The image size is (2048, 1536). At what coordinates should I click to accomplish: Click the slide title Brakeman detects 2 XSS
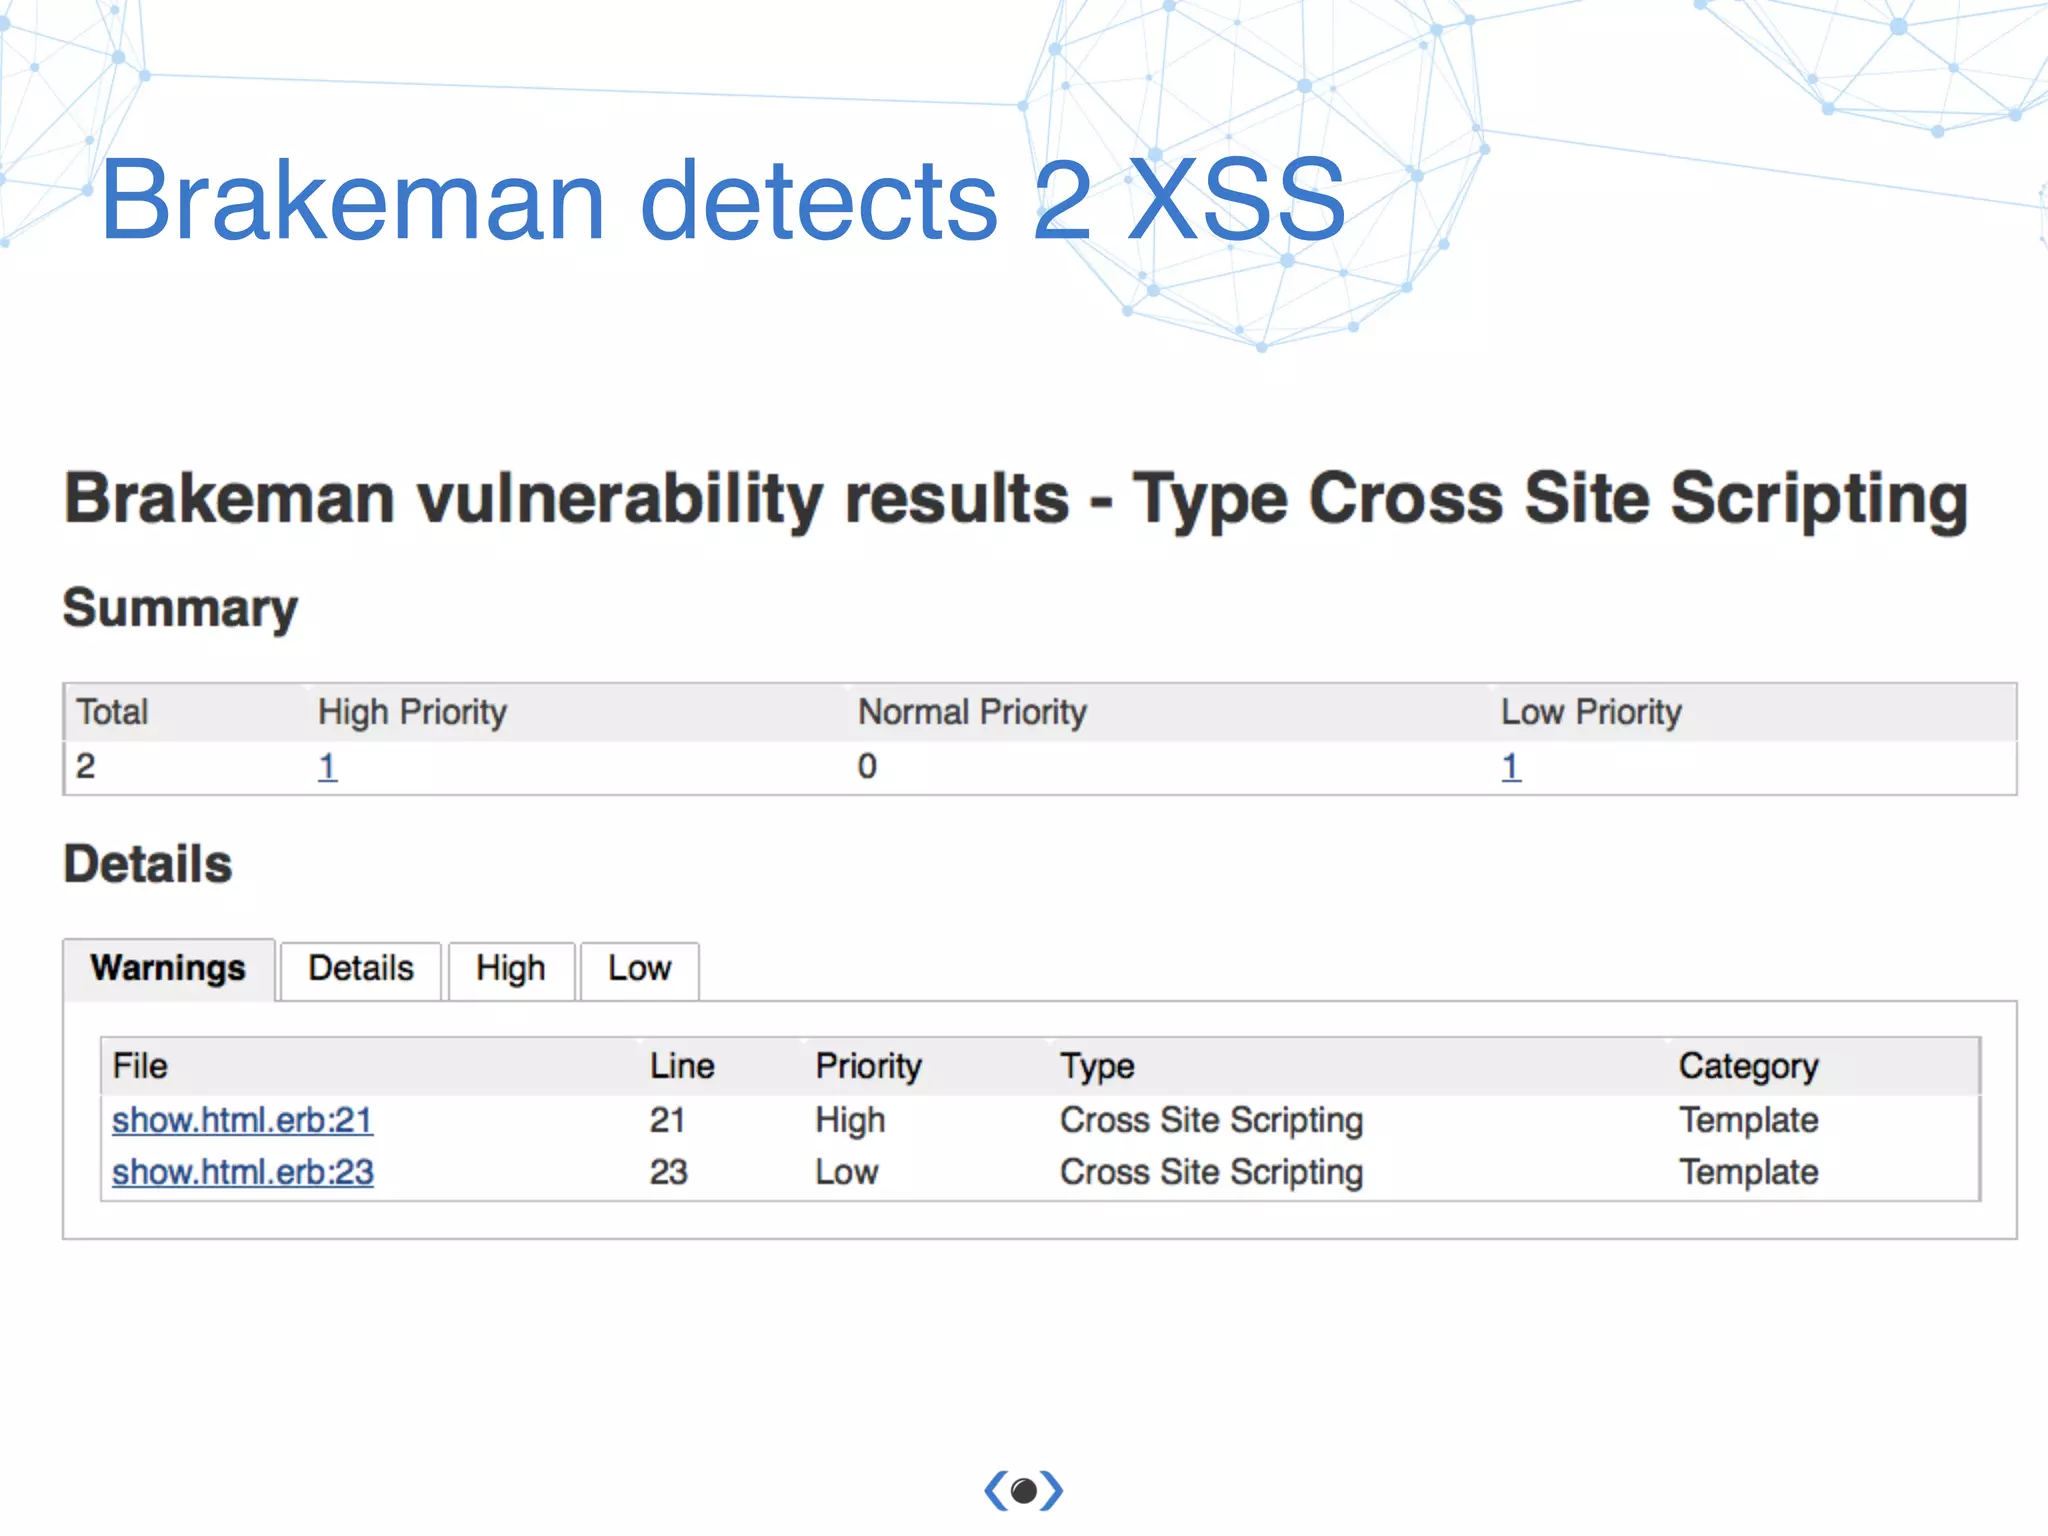(x=723, y=200)
